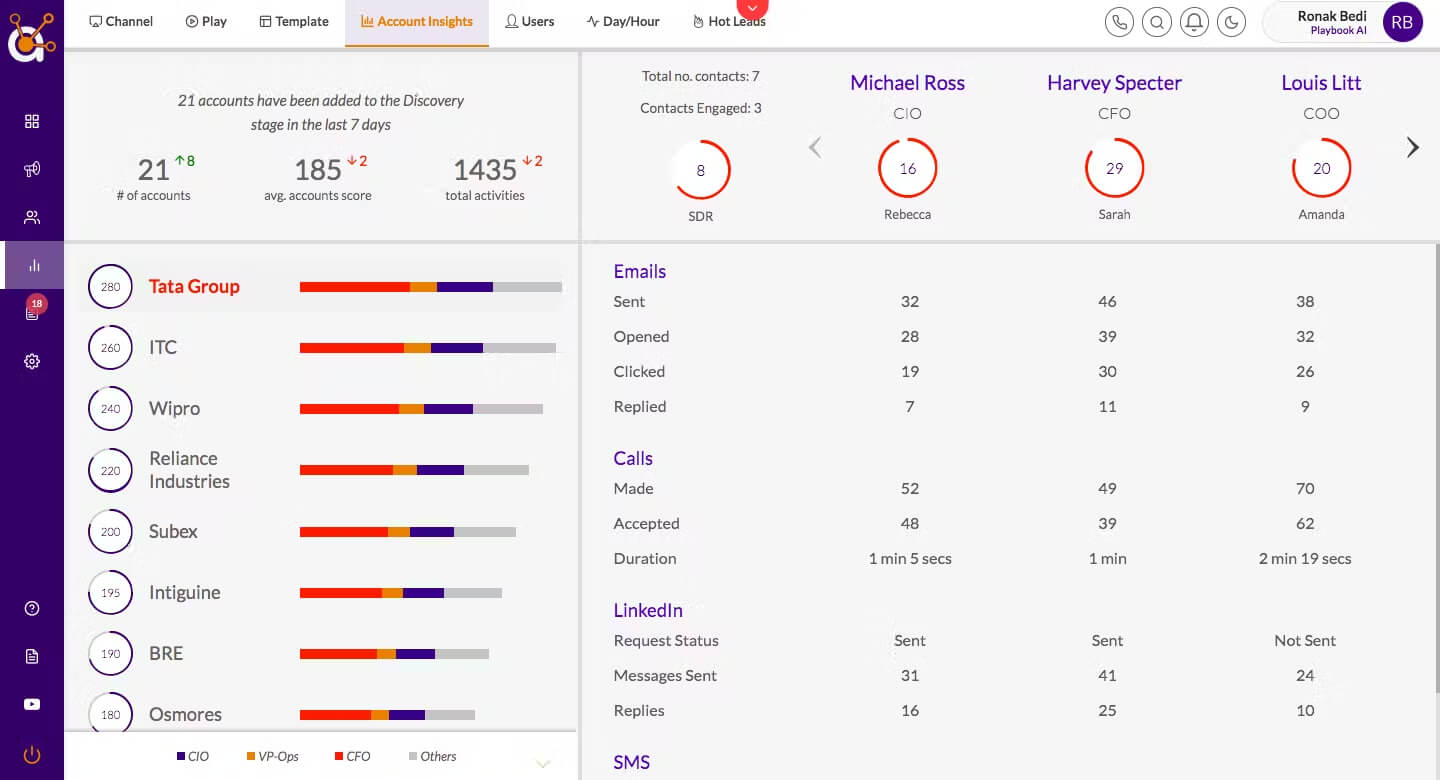This screenshot has height=780, width=1440.
Task: Show next contacts with right arrow
Action: (1413, 148)
